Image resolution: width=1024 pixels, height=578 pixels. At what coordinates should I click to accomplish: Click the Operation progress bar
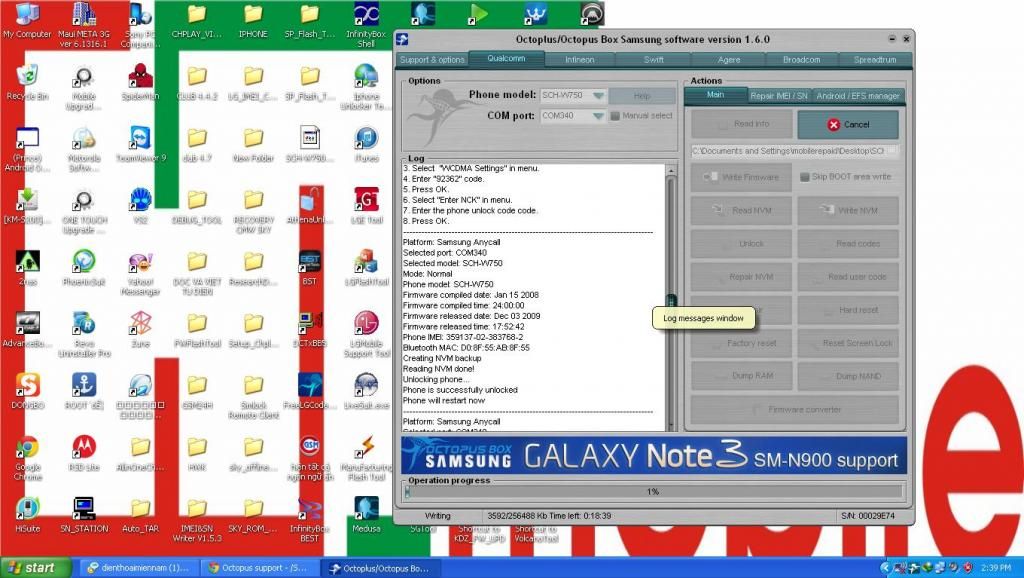653,492
